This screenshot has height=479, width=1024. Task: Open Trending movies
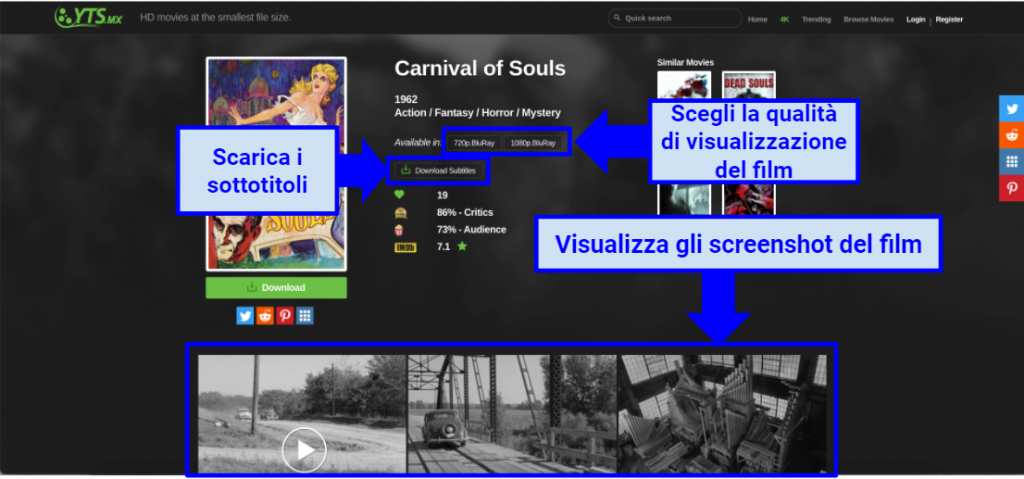pyautogui.click(x=816, y=20)
